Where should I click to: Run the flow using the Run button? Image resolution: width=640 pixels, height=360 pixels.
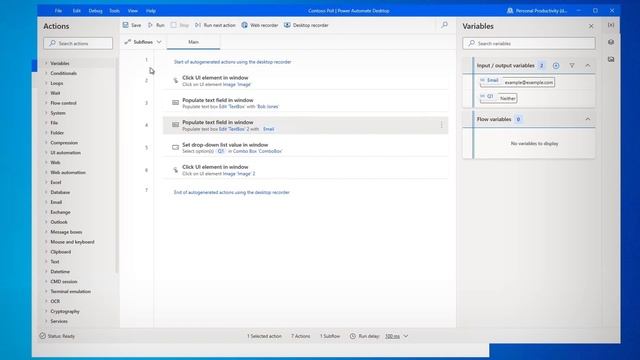pyautogui.click(x=156, y=25)
